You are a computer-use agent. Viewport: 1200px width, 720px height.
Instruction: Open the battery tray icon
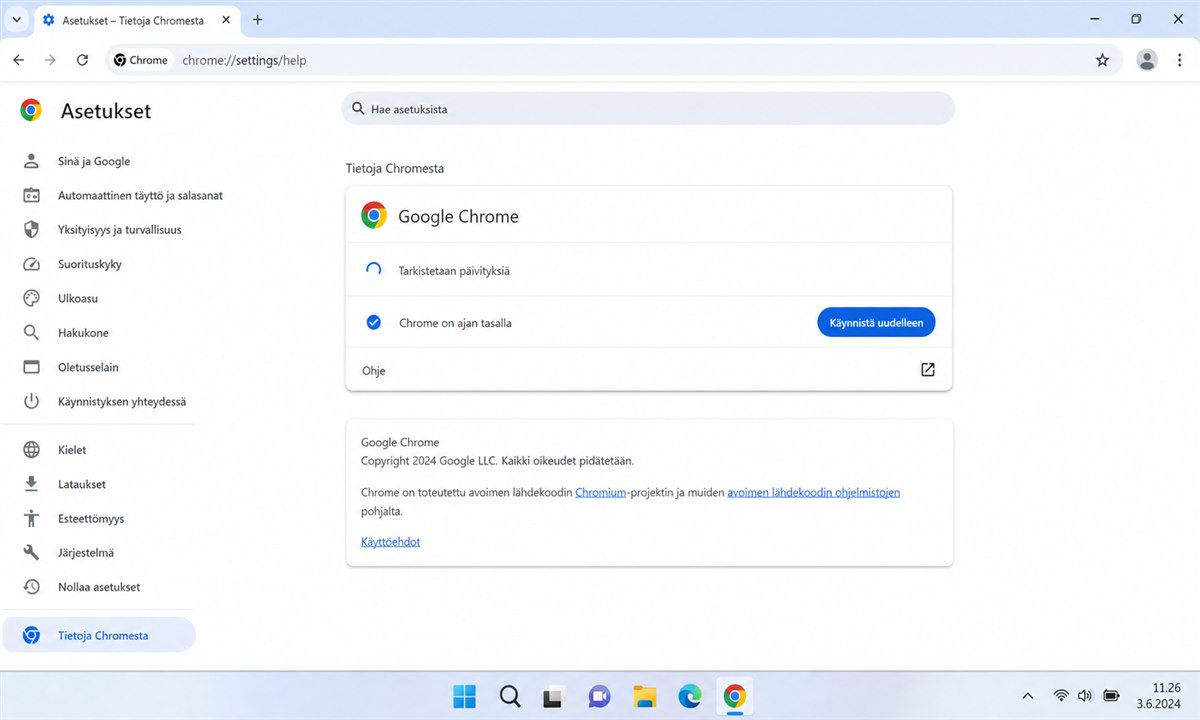point(1111,695)
